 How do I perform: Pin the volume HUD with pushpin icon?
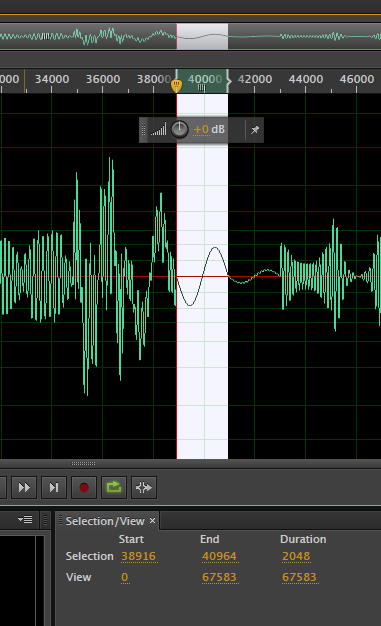pyautogui.click(x=255, y=130)
